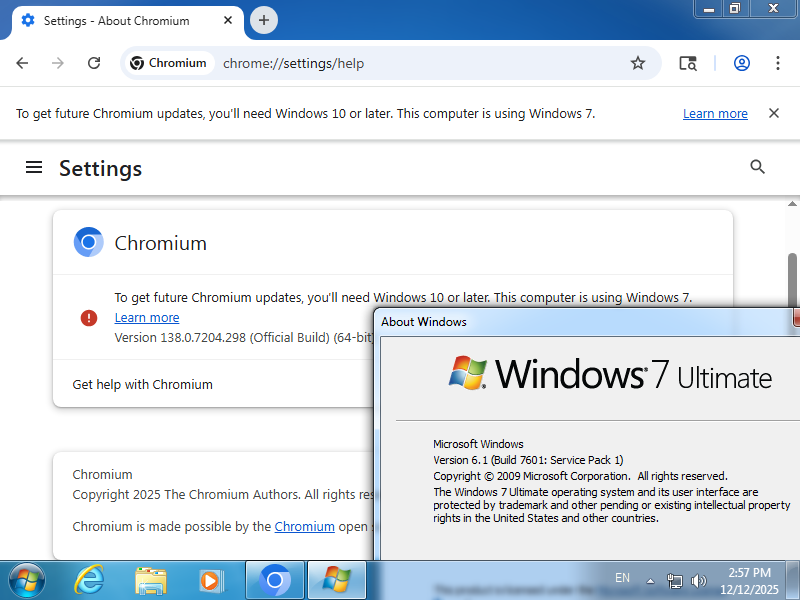
Task: Click the Chromium open source link
Action: (x=305, y=526)
